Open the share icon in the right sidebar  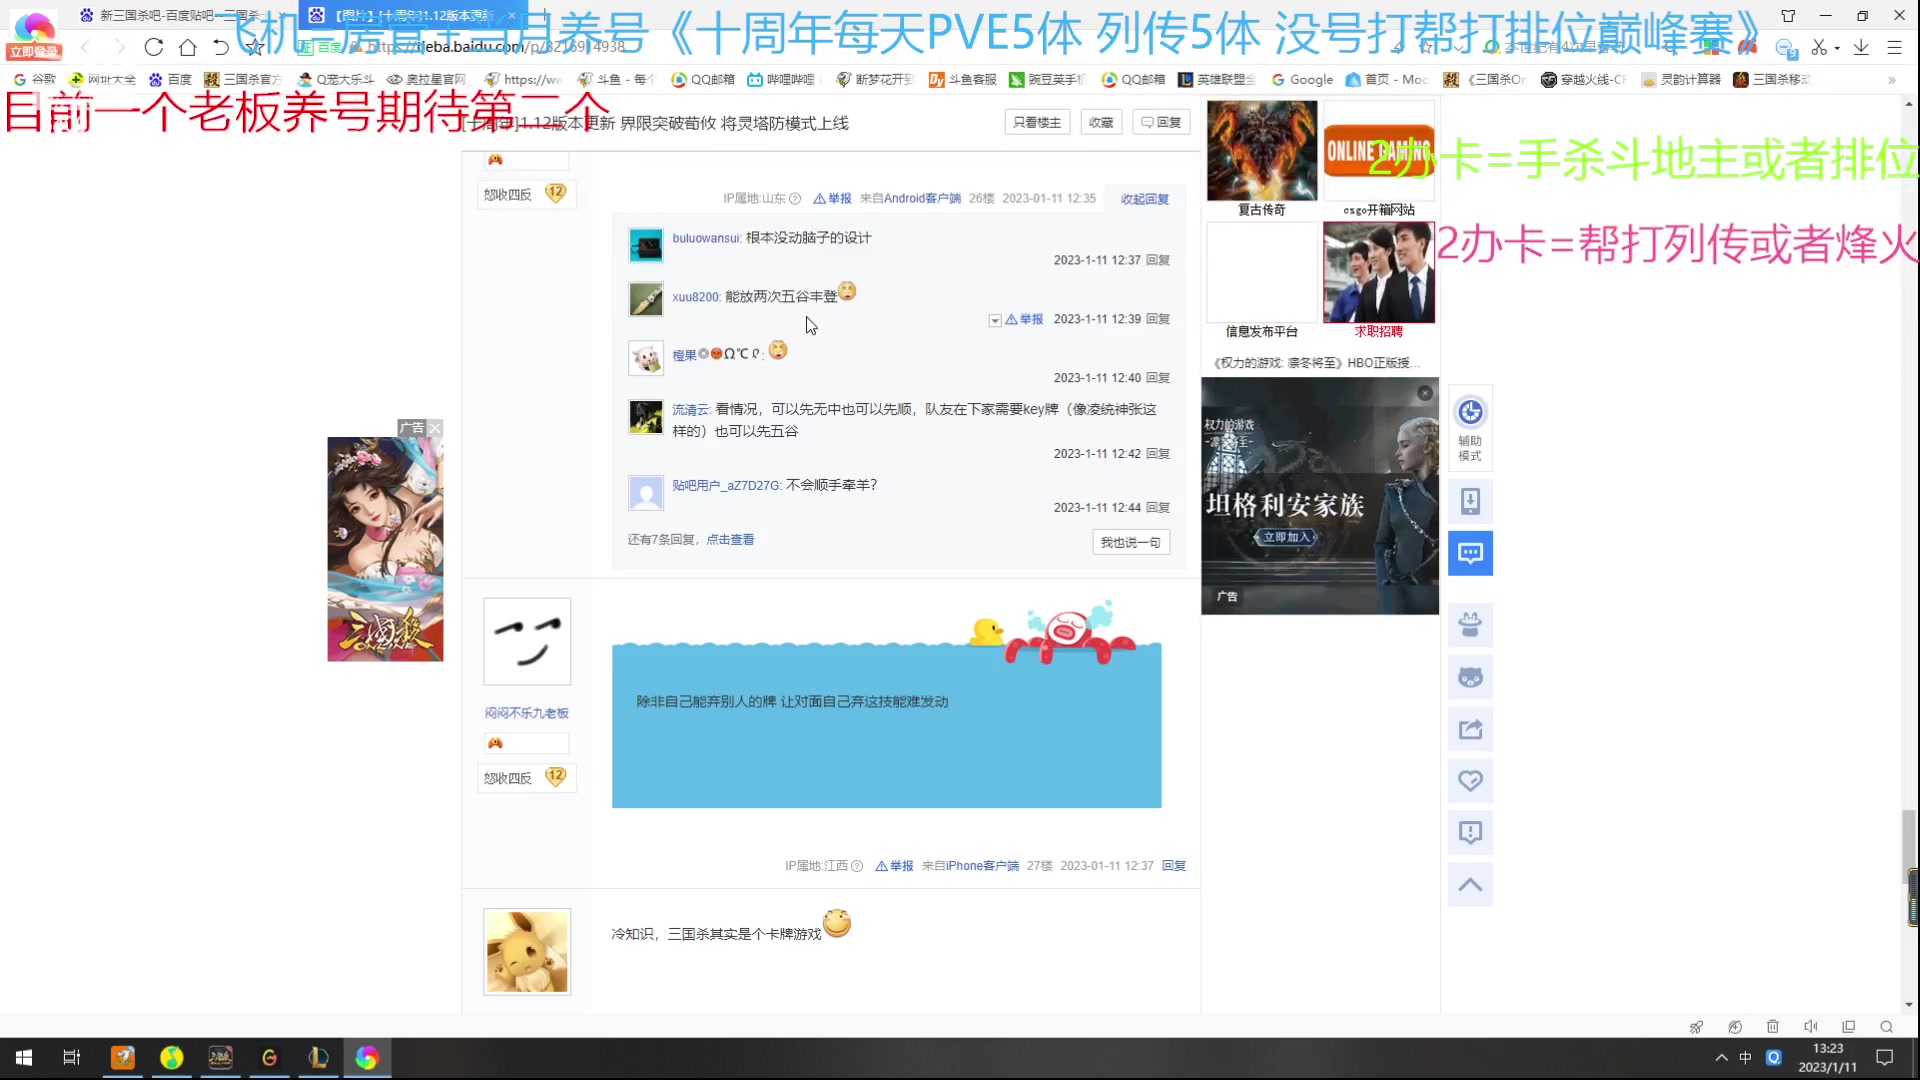(x=1470, y=729)
